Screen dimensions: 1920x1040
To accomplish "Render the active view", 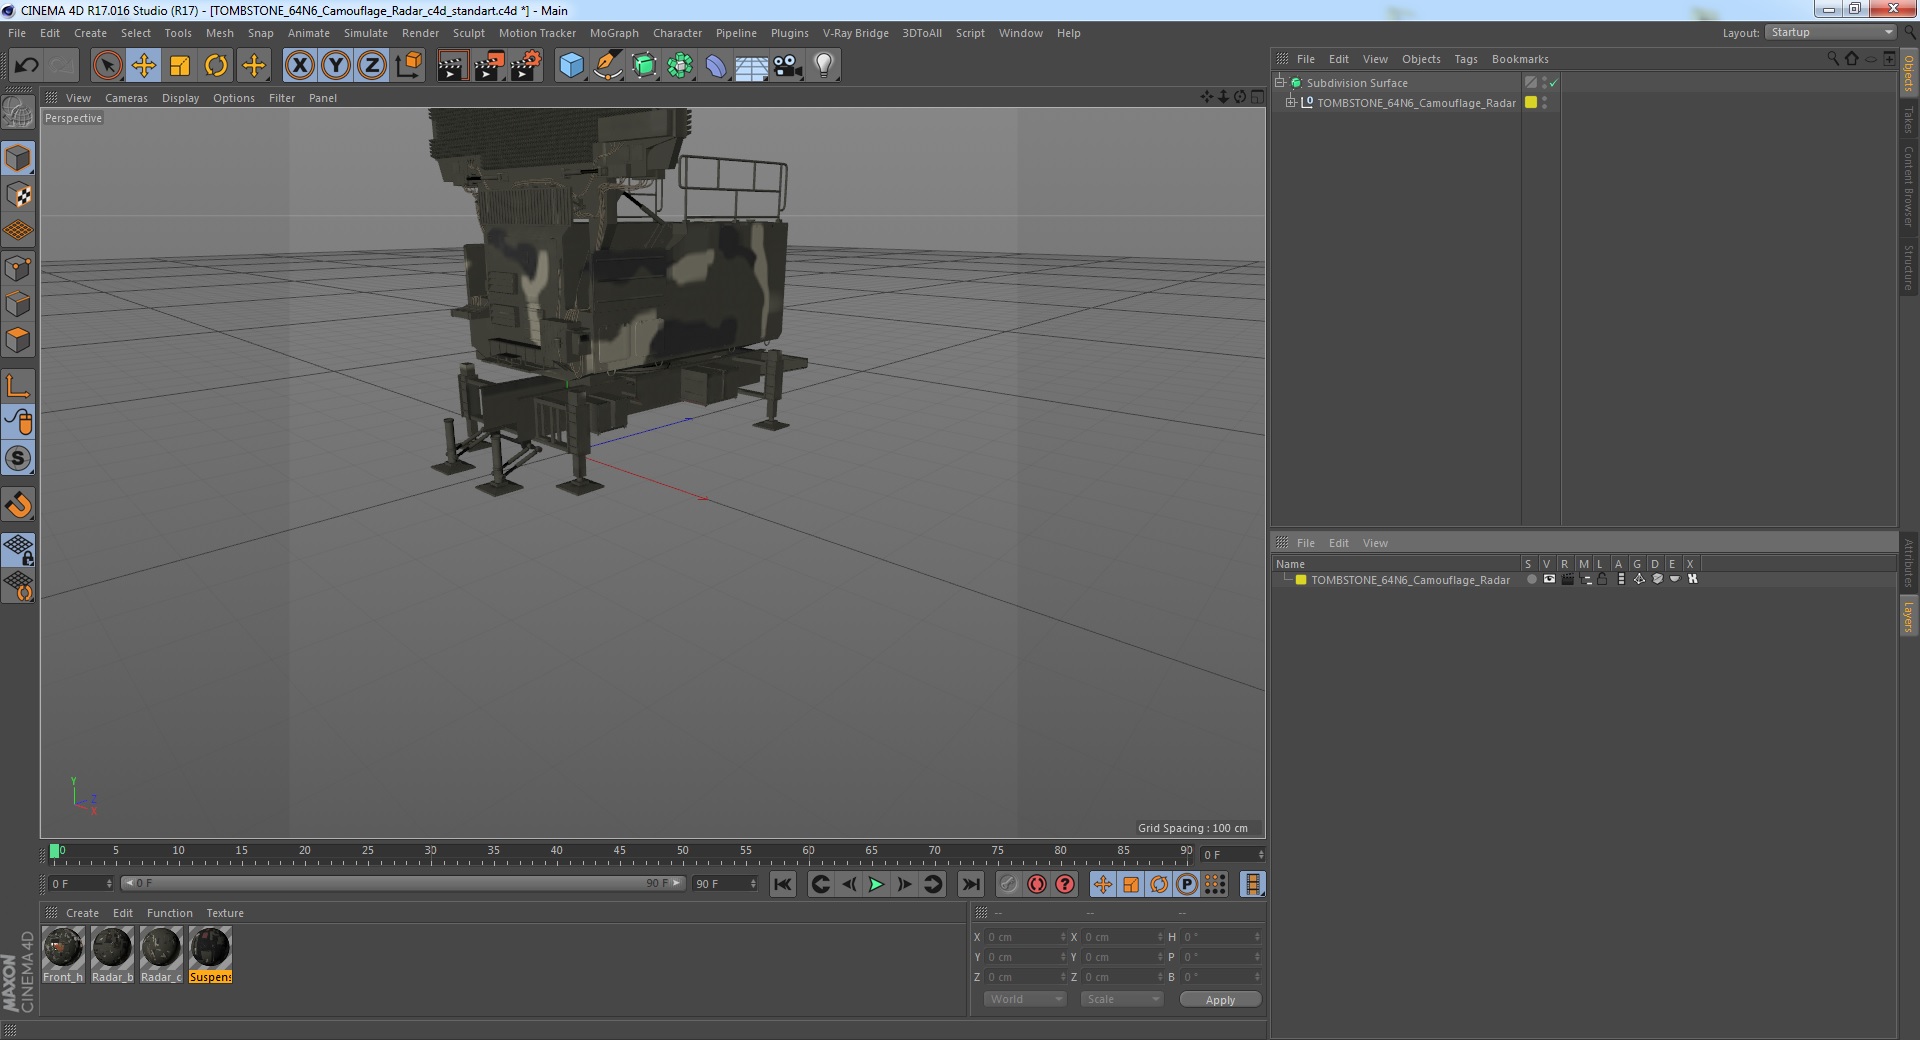I will 452,66.
